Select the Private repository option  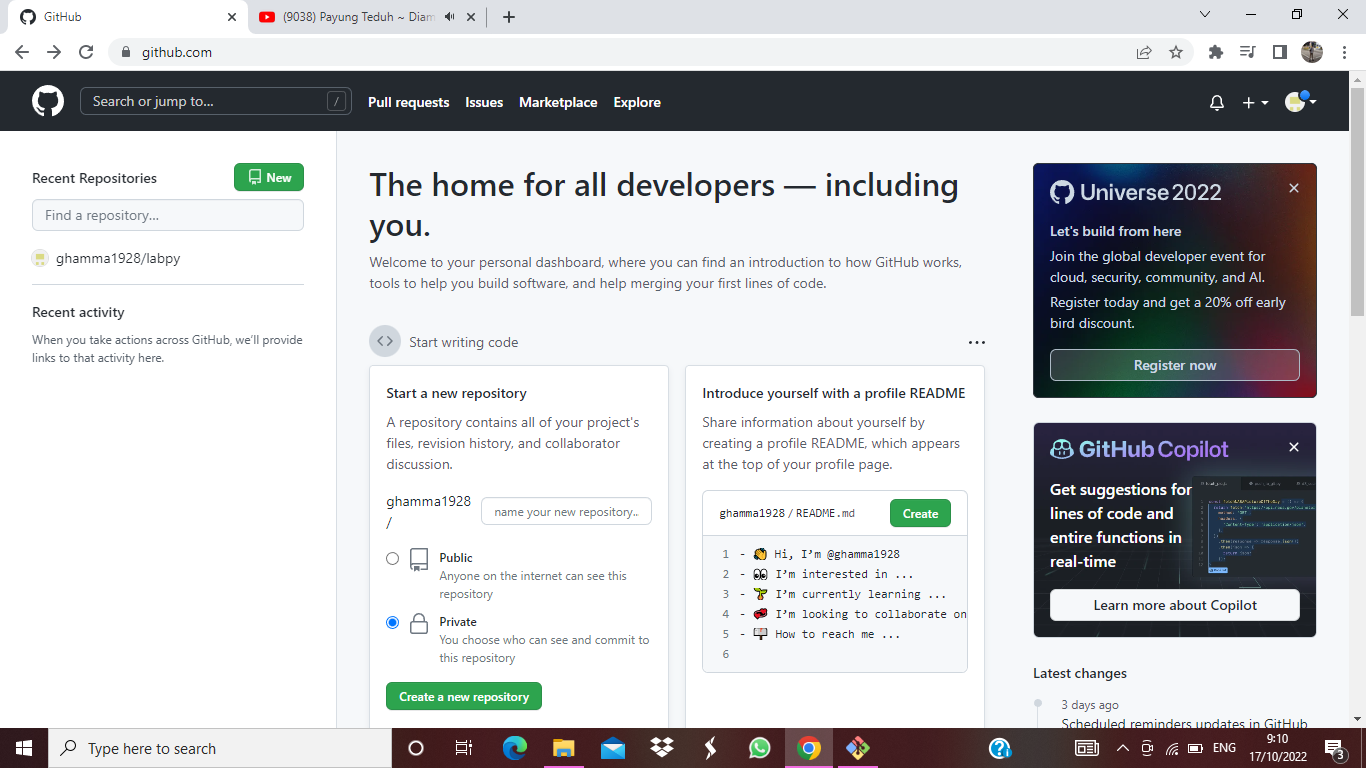tap(393, 622)
